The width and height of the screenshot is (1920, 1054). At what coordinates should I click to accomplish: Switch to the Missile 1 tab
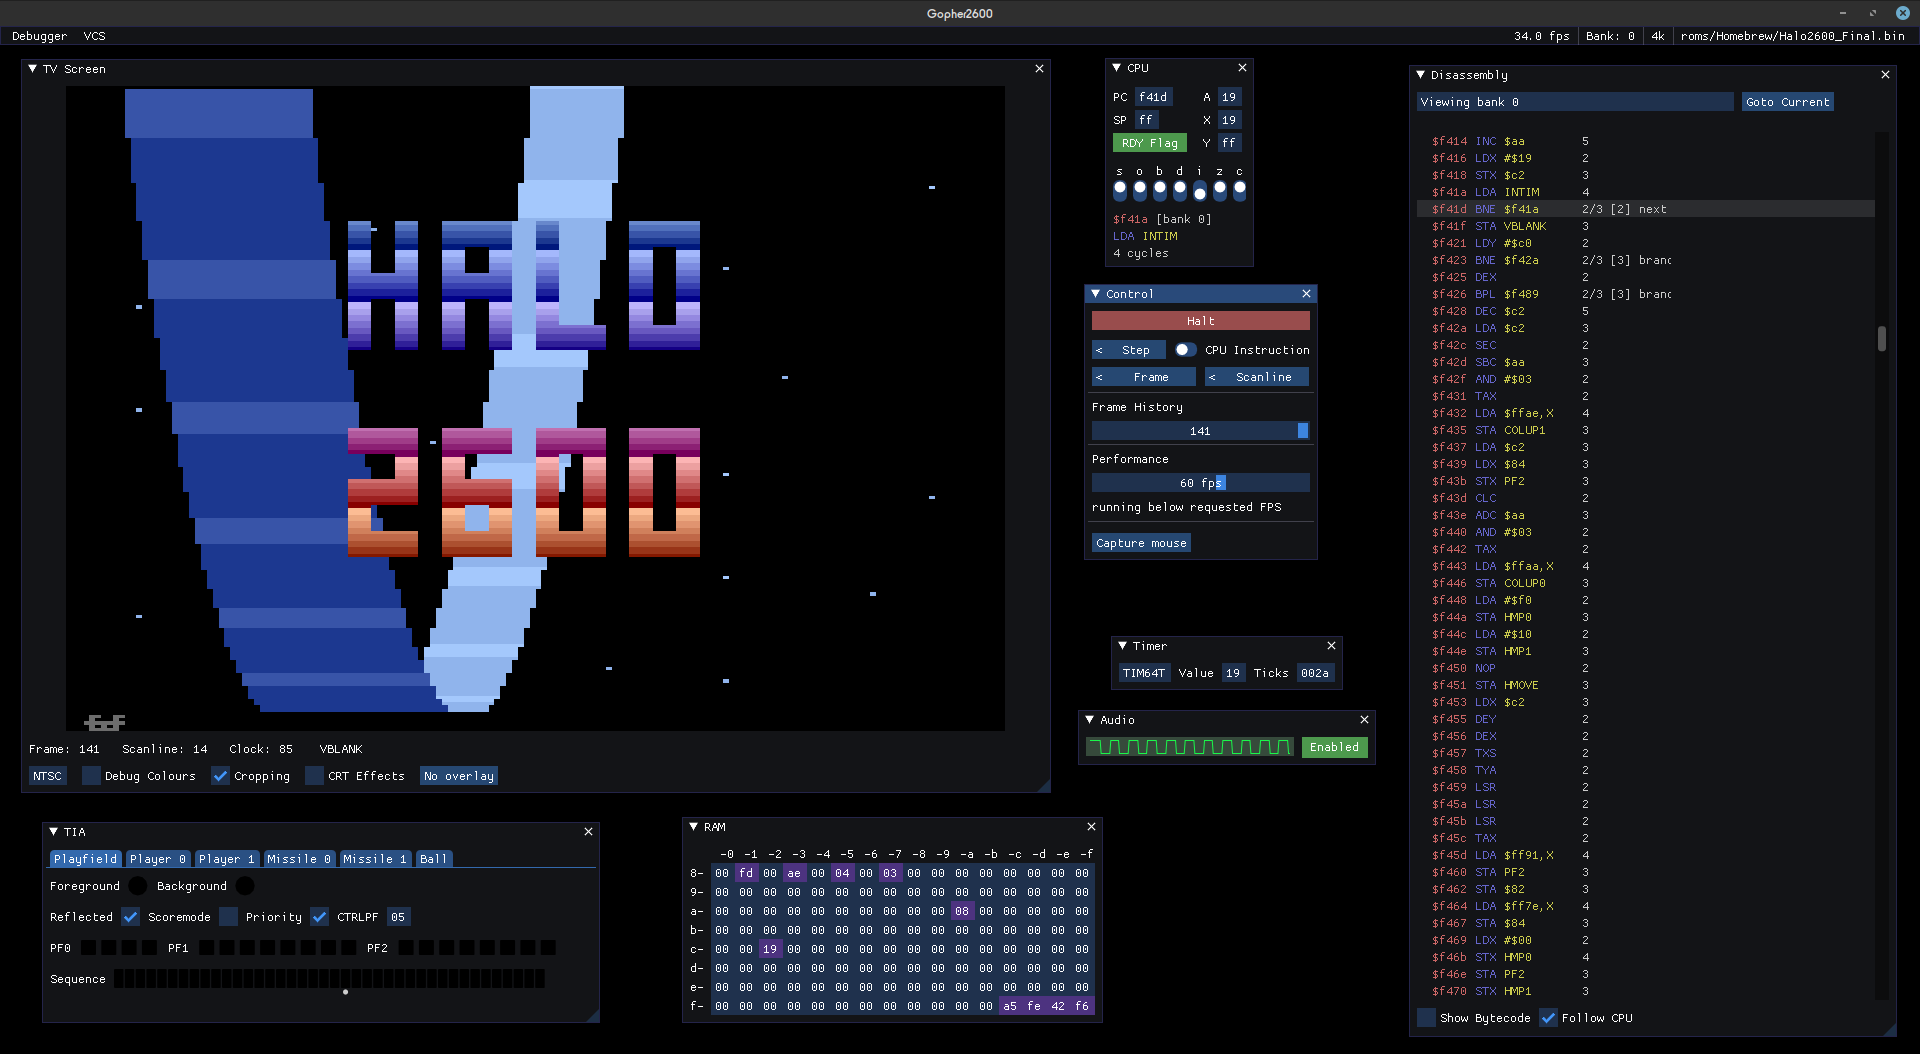(374, 859)
